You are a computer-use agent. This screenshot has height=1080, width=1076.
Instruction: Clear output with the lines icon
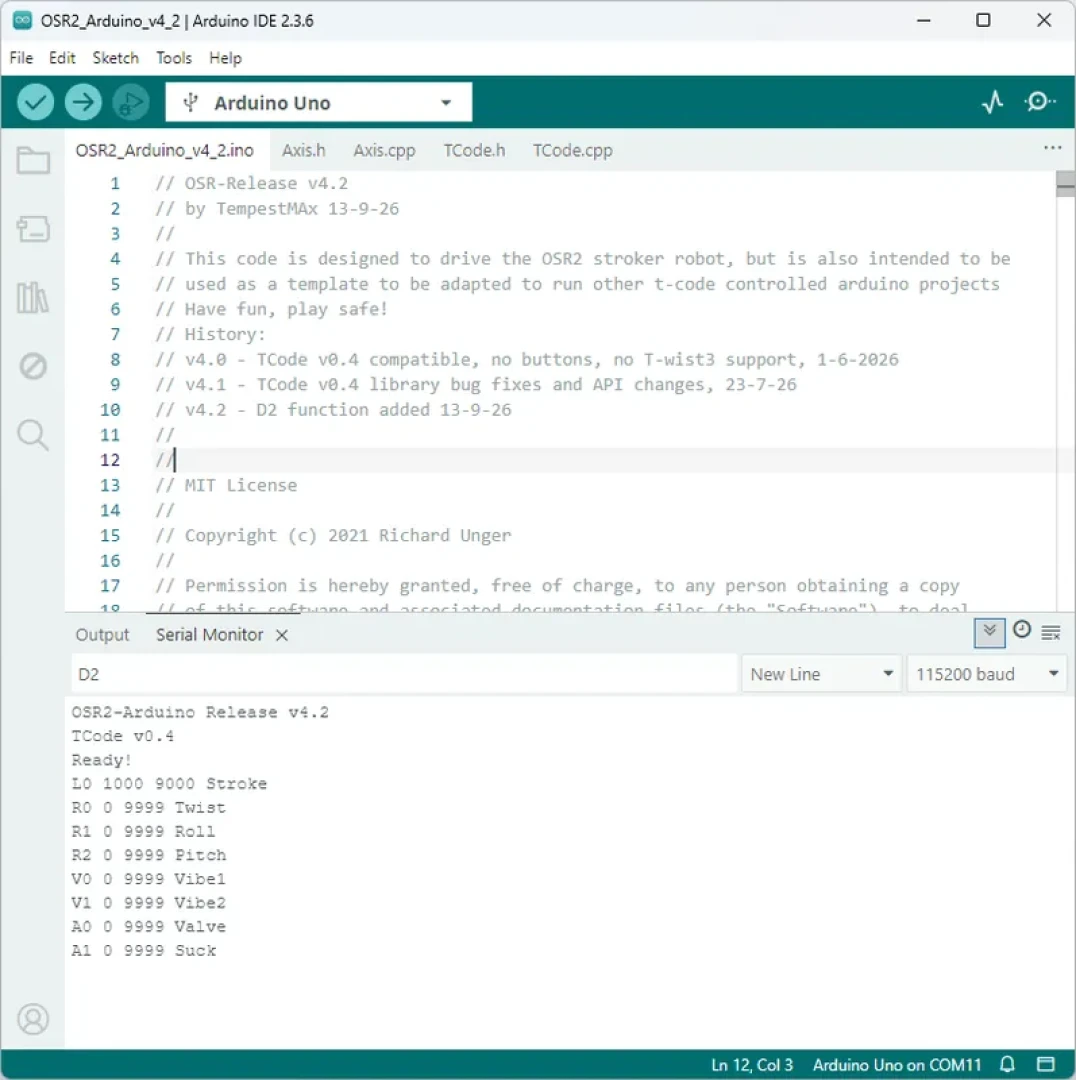(1051, 632)
